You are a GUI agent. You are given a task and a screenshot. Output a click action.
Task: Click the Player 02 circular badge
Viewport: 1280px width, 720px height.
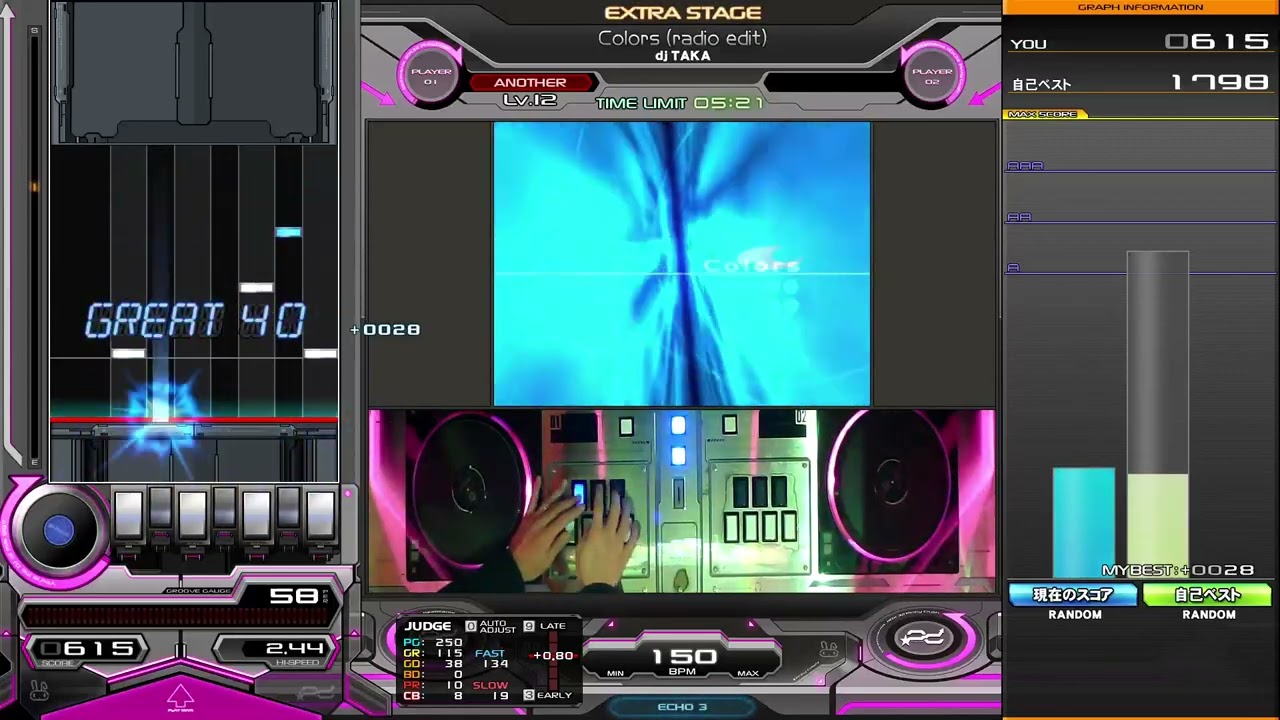tap(932, 75)
